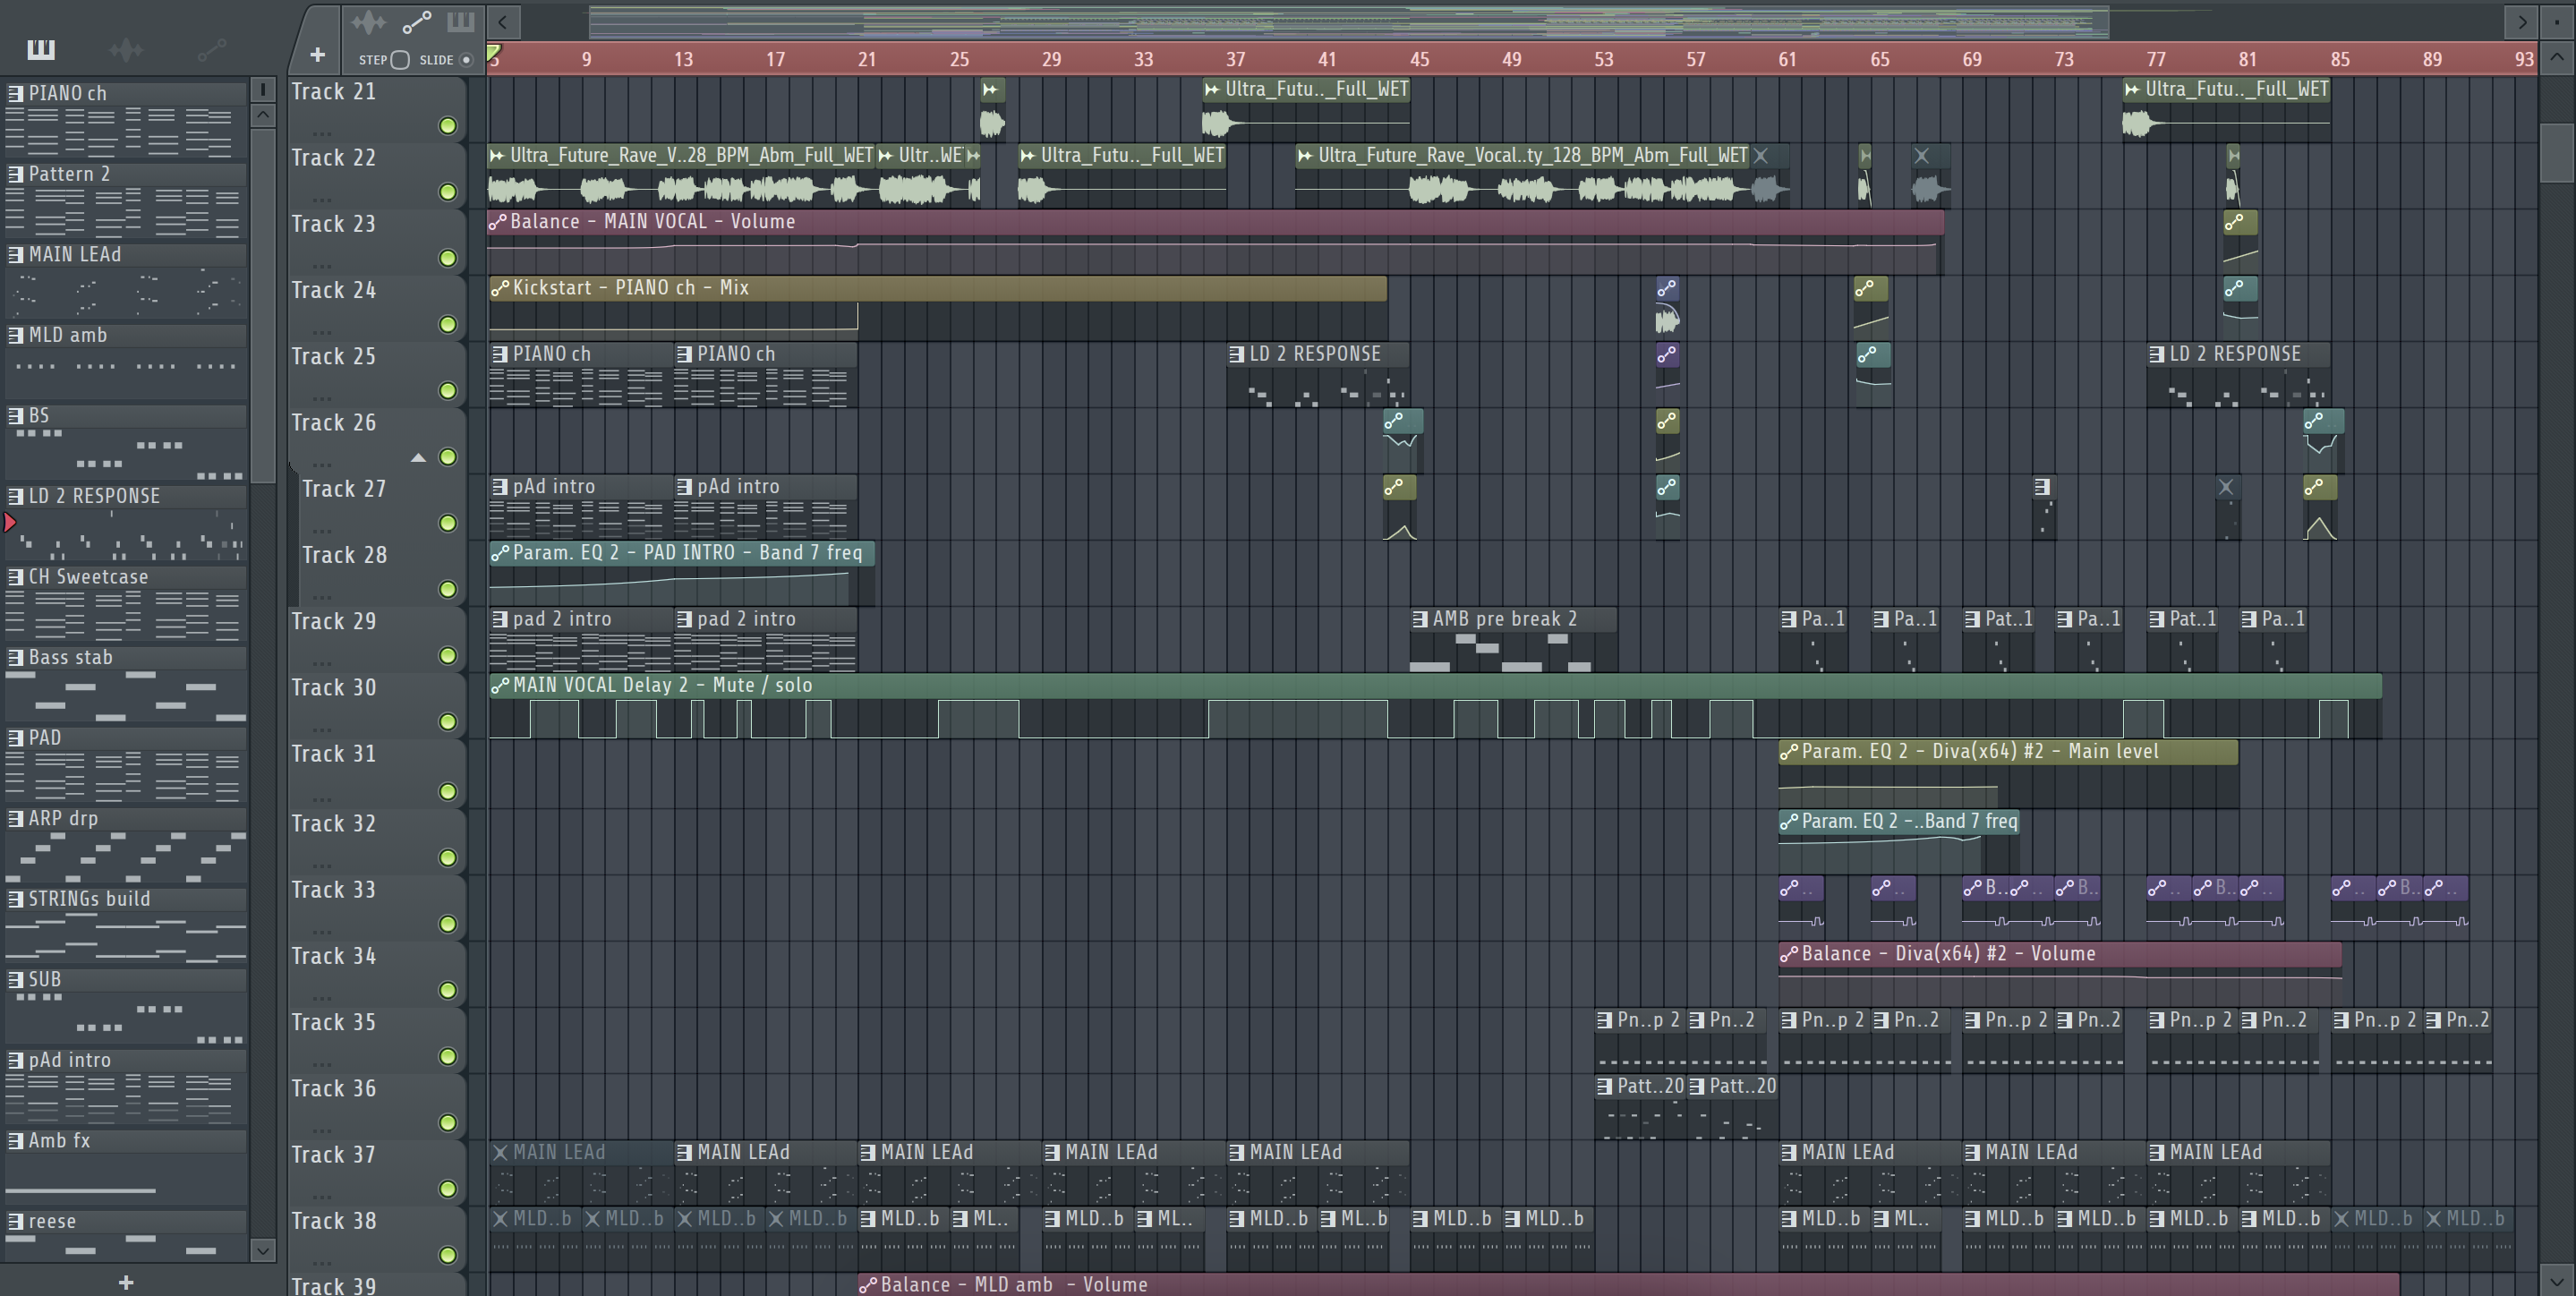
Task: Select the Amb fx pattern in picker
Action: [x=126, y=1168]
